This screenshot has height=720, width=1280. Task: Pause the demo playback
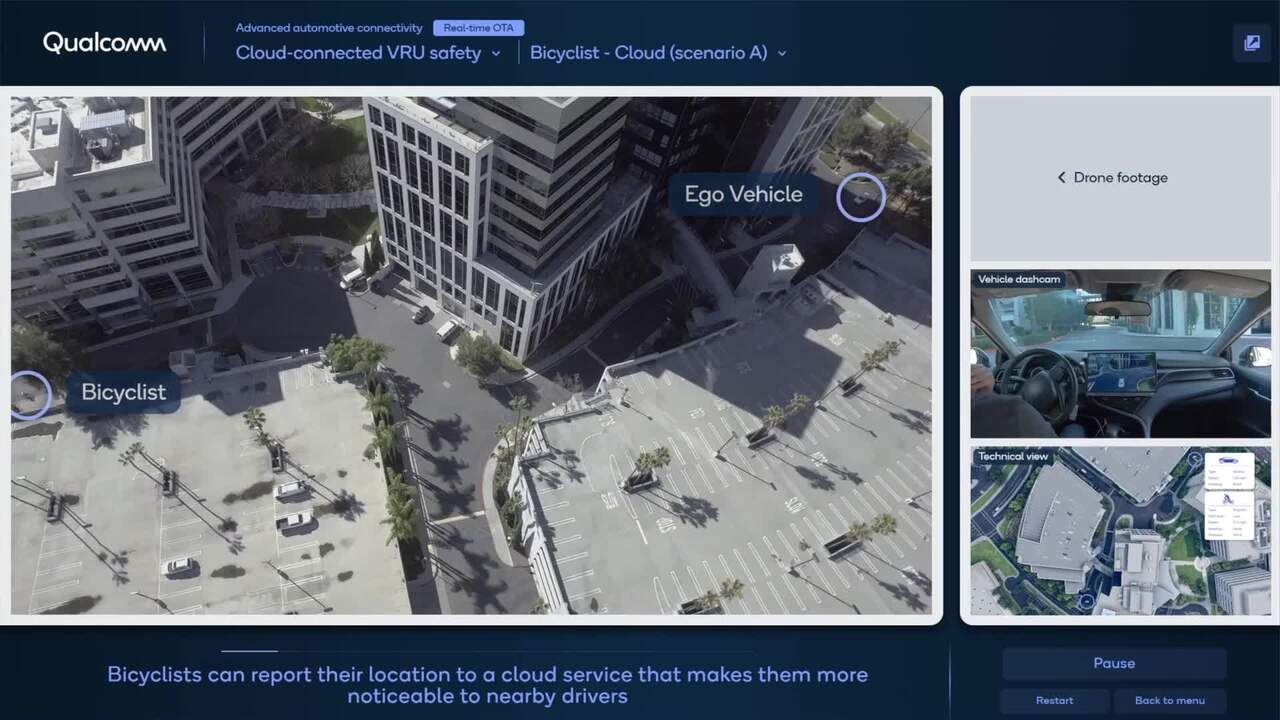tap(1114, 663)
